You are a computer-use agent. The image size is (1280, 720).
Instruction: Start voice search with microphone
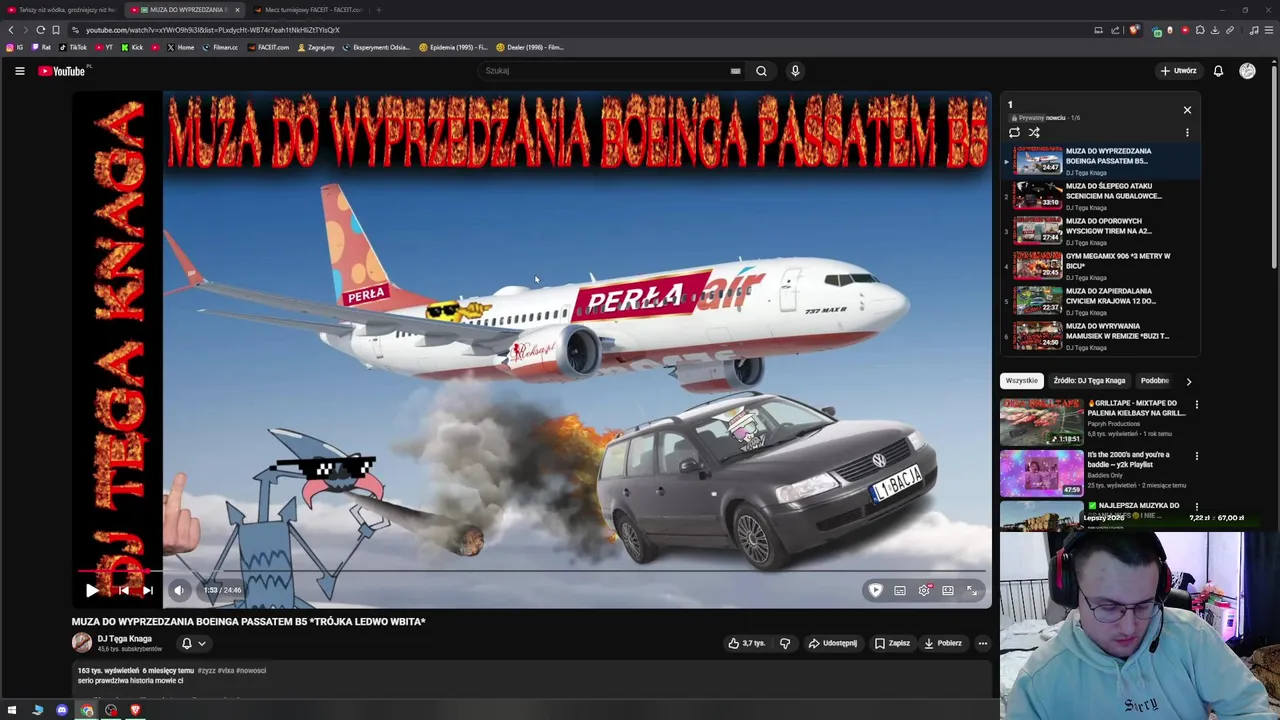coord(795,71)
